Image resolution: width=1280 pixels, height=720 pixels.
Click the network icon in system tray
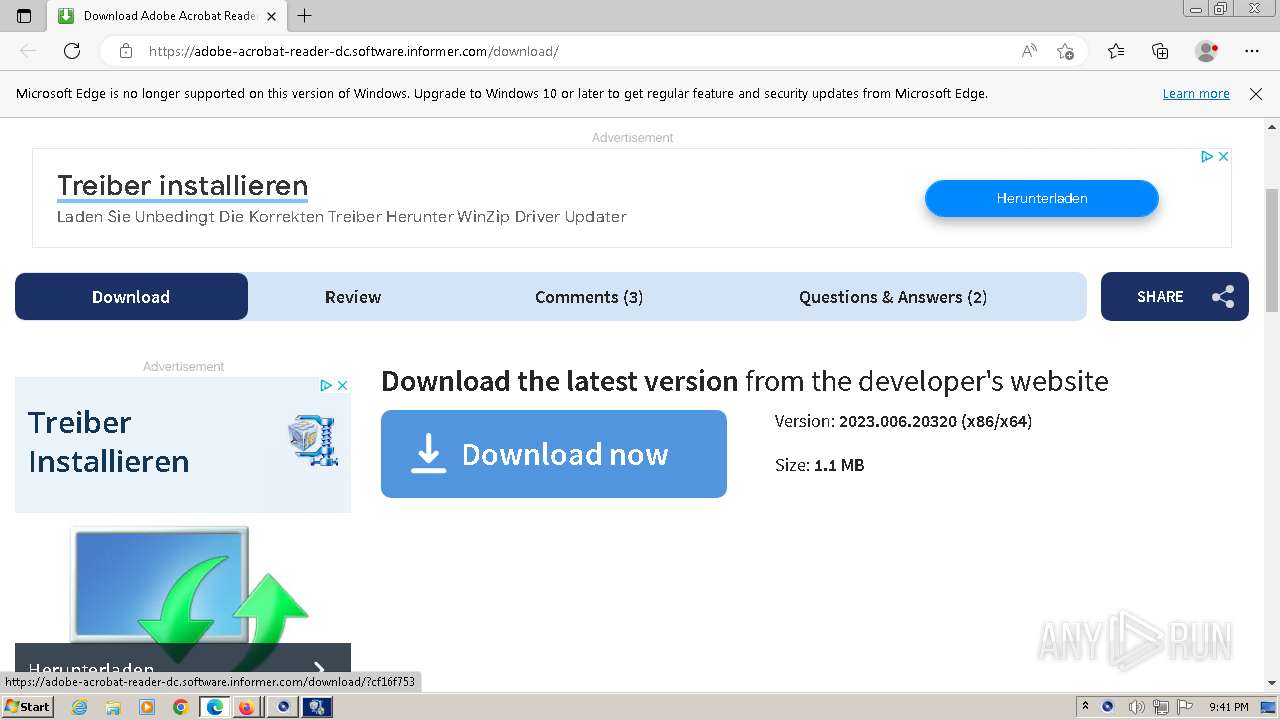click(x=1161, y=707)
